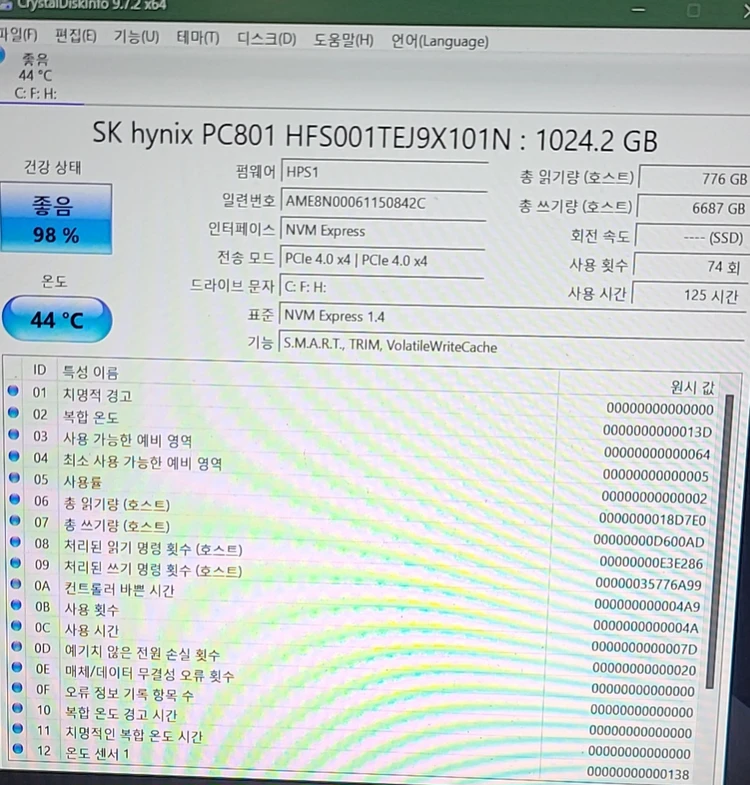Open the 언어(Language) menu
The width and height of the screenshot is (750, 785).
click(440, 41)
